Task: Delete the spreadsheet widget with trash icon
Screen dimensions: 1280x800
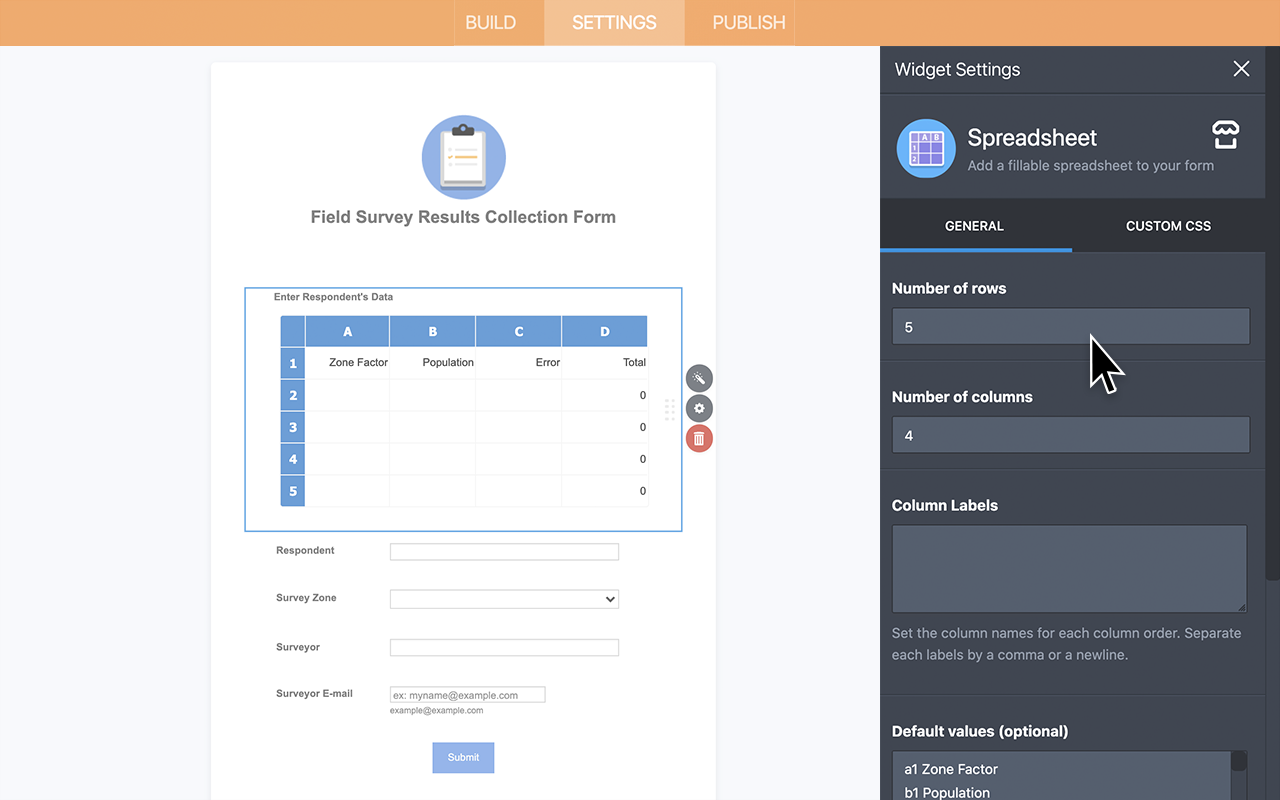Action: pos(699,438)
